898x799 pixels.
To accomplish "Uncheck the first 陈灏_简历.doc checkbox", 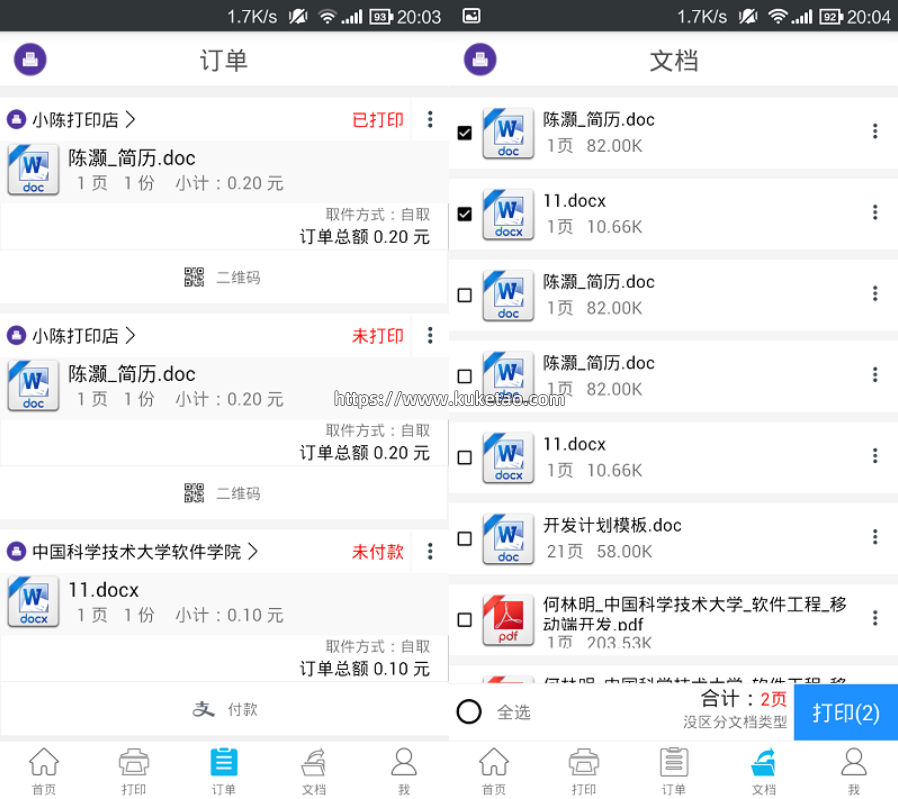I will click(x=464, y=133).
